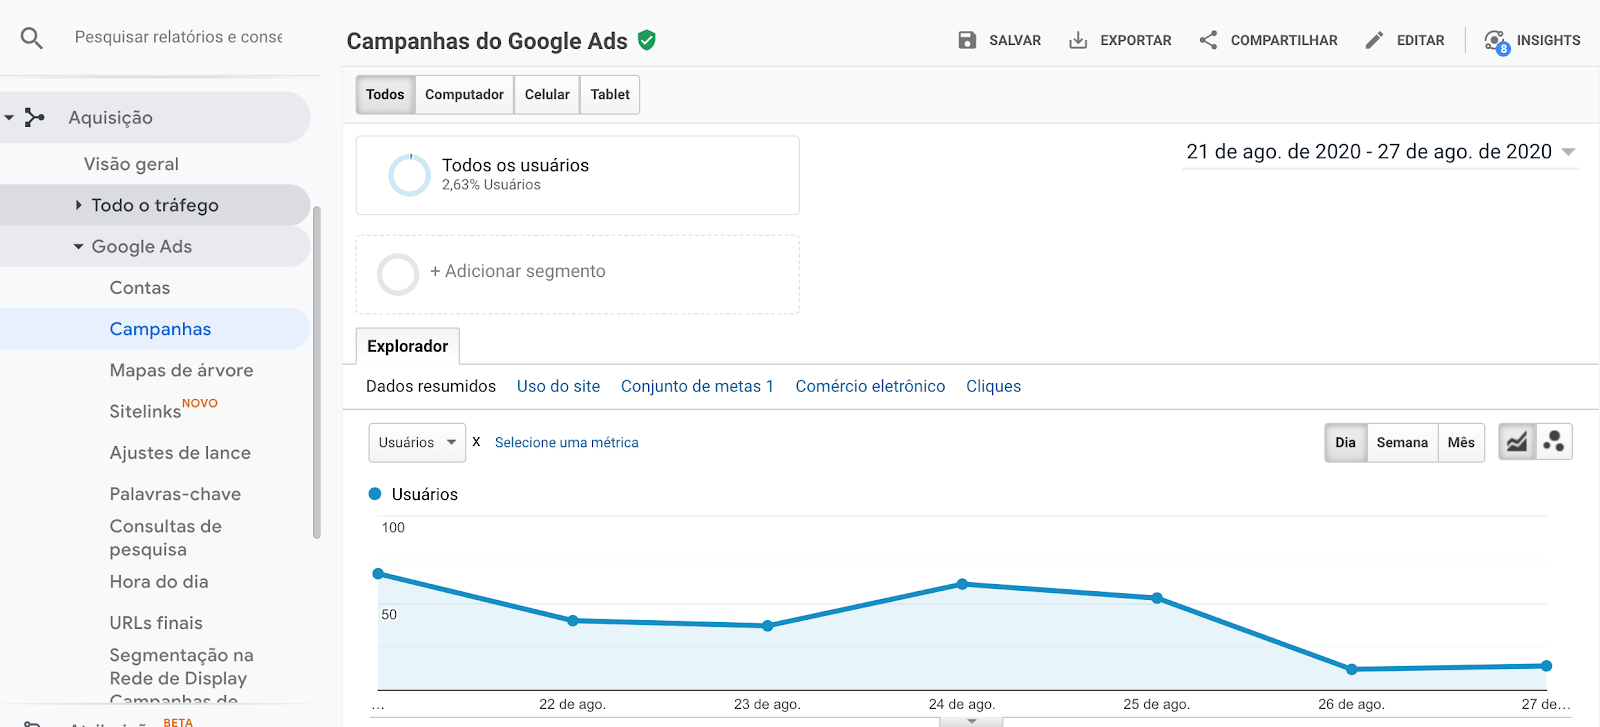Click the green verified shield icon
Viewport: 1600px width, 727px height.
tap(647, 40)
